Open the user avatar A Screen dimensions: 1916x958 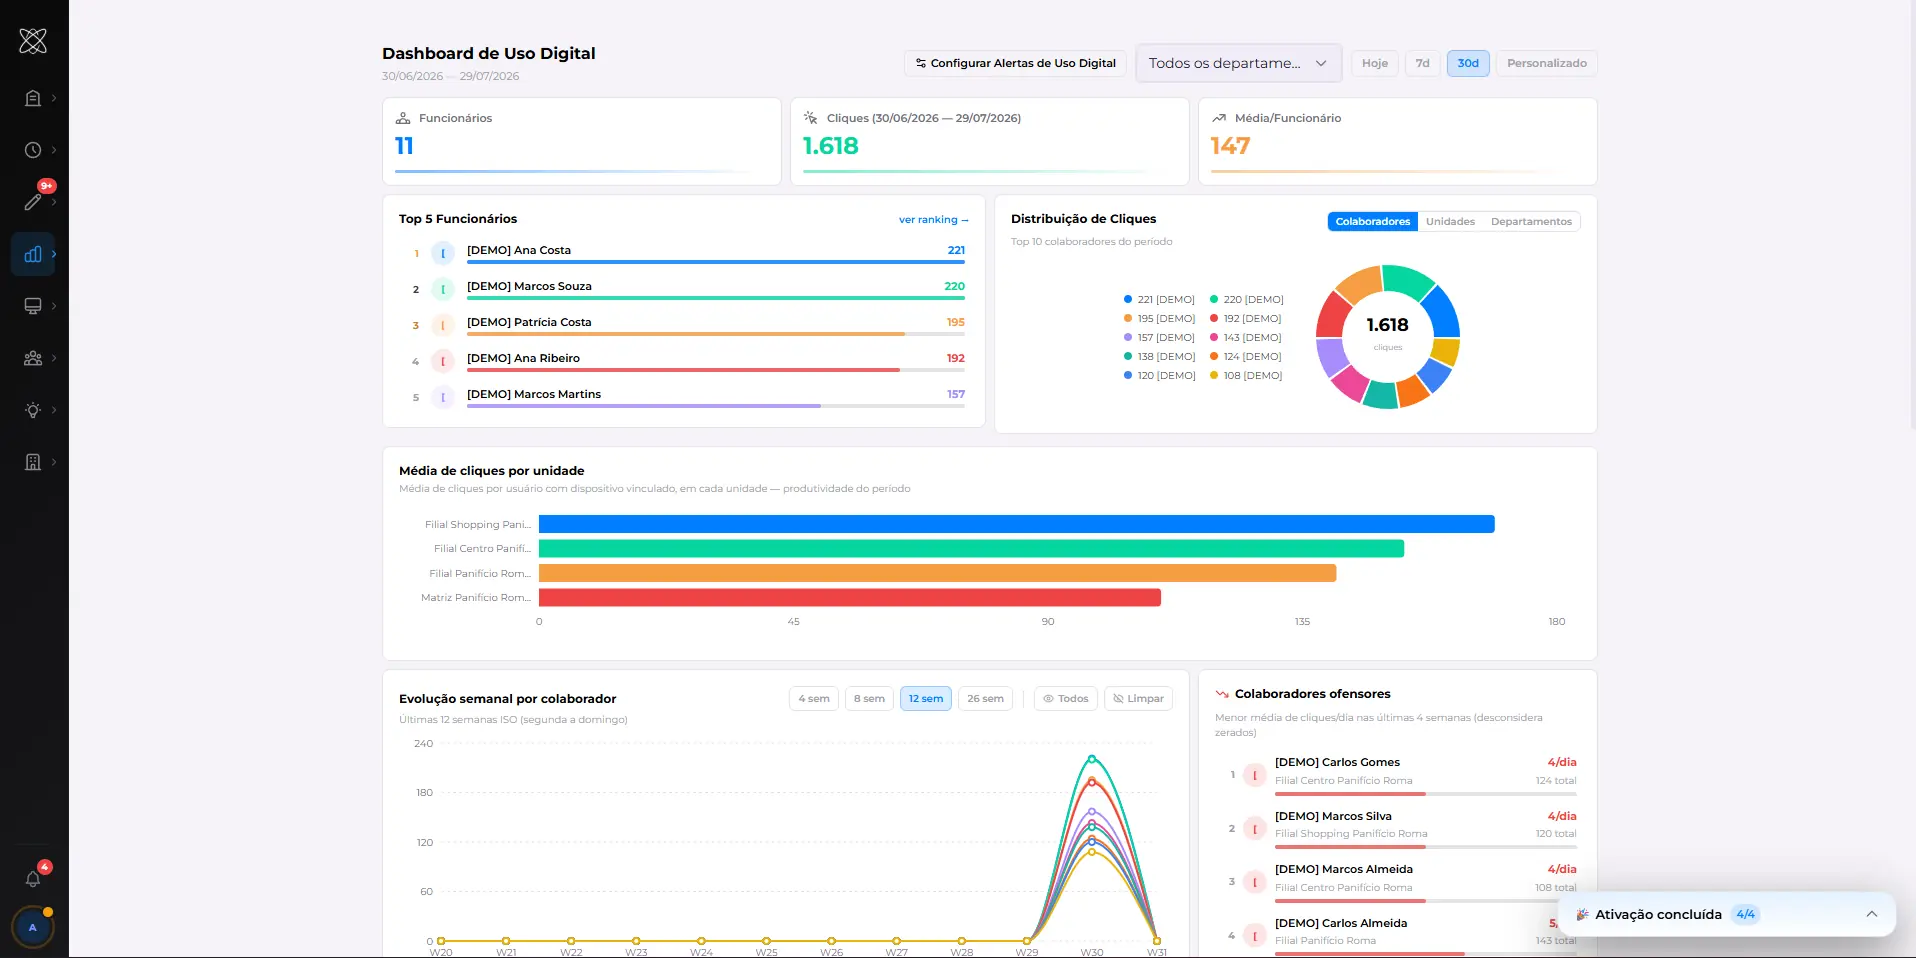coord(33,928)
